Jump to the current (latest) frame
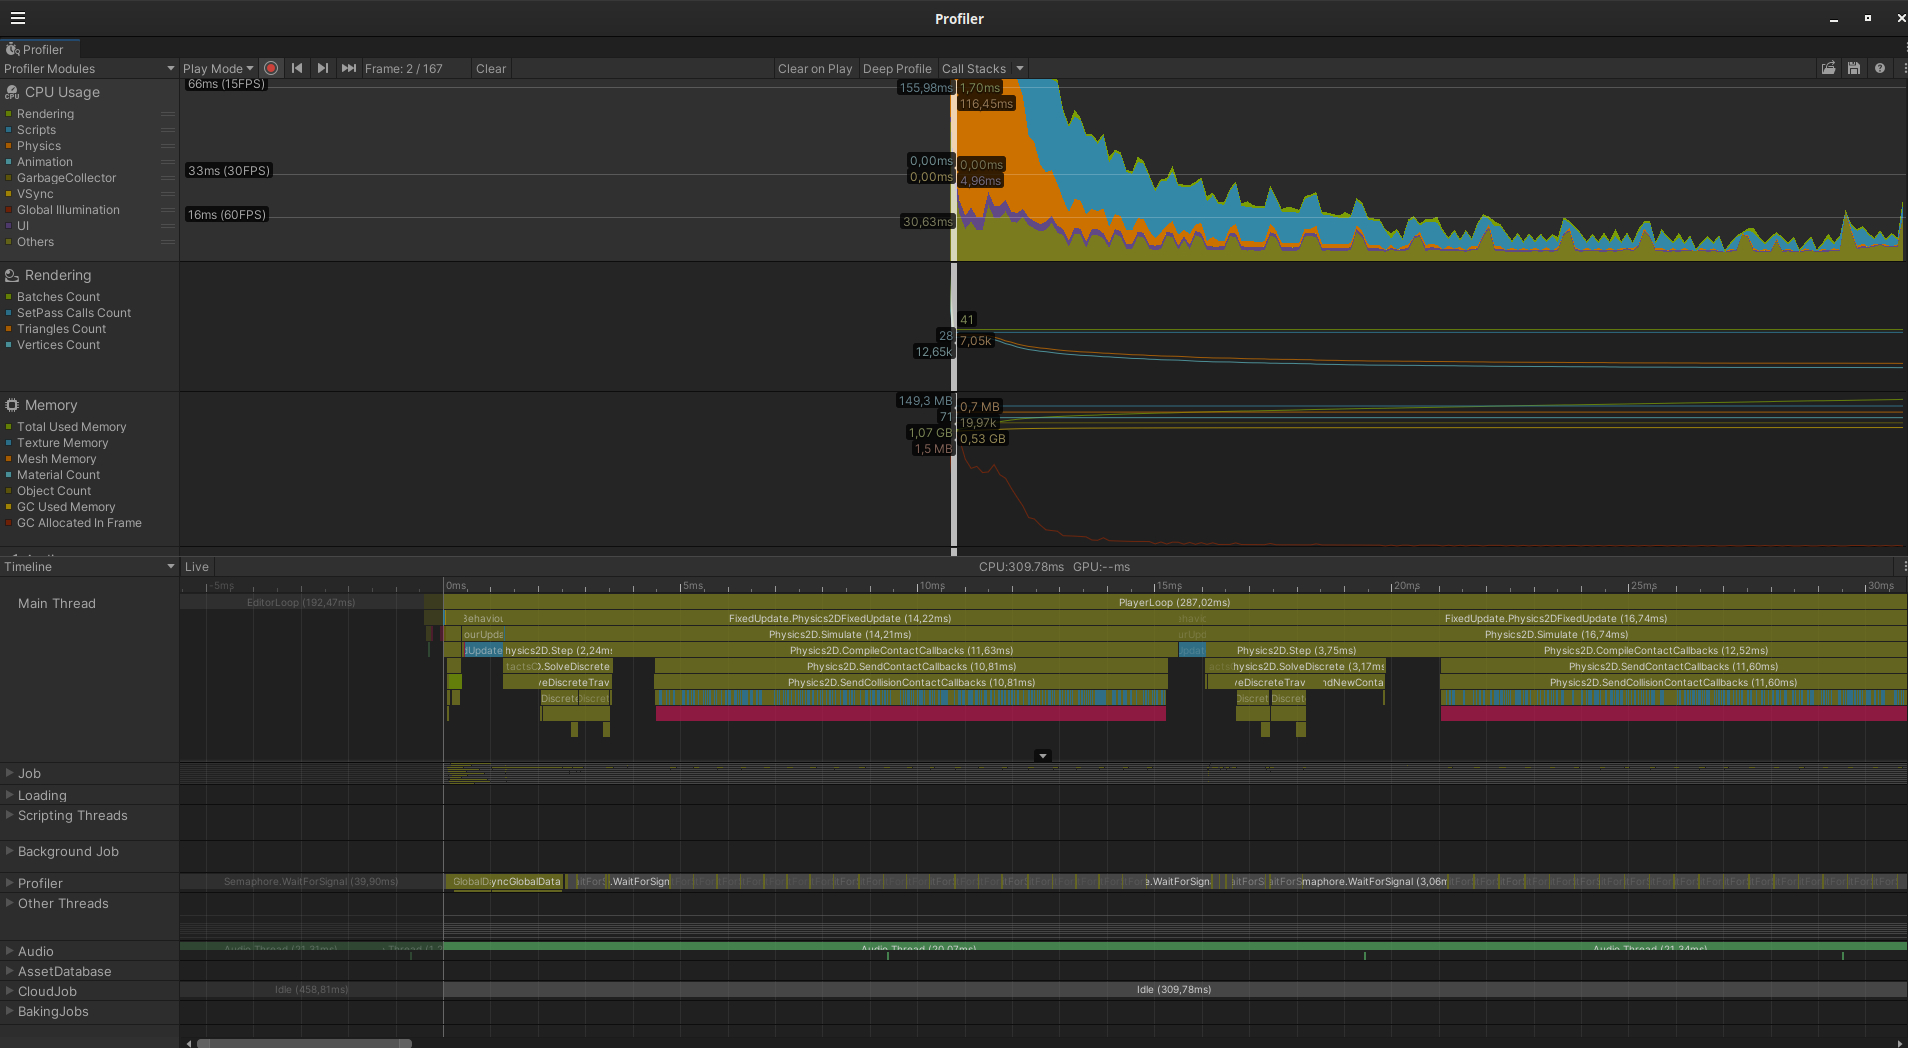The height and width of the screenshot is (1048, 1908). [x=348, y=68]
